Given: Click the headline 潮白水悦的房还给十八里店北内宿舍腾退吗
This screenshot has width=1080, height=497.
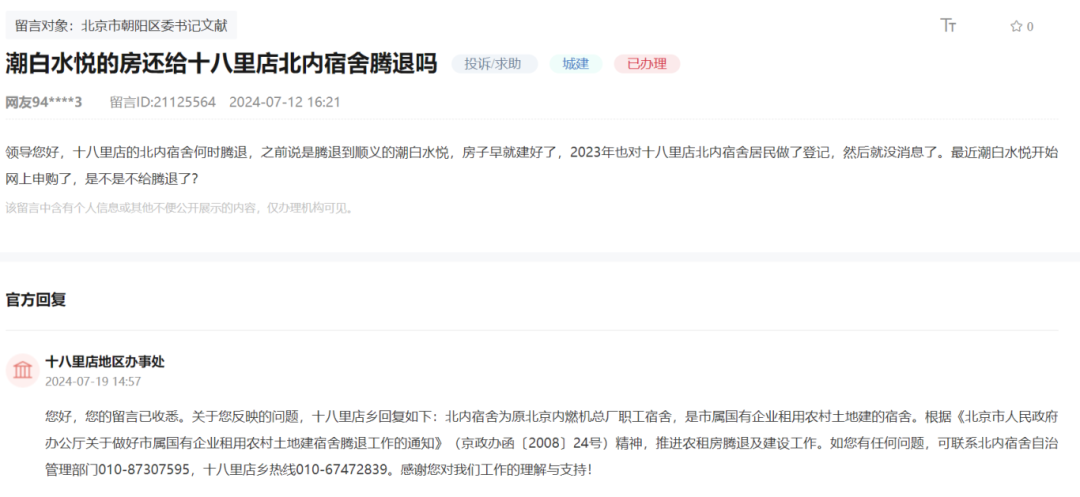Looking at the screenshot, I should point(221,64).
